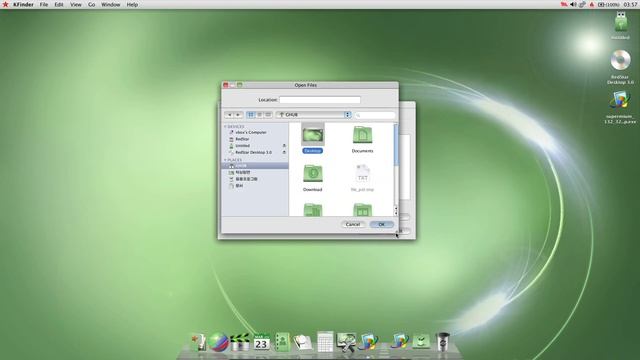Screen dimensions: 640x360
Task: Click the red input language icon in menu bar
Action: [564, 4]
